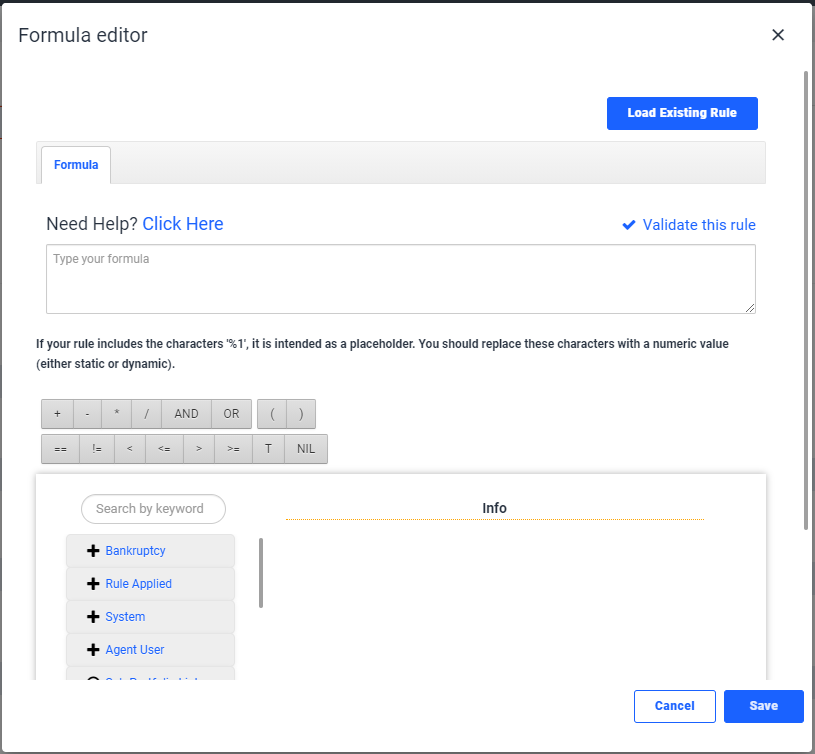Screen dimensions: 815x754
Task: Expand Bankruptcy with its plus icon
Action: 93,551
